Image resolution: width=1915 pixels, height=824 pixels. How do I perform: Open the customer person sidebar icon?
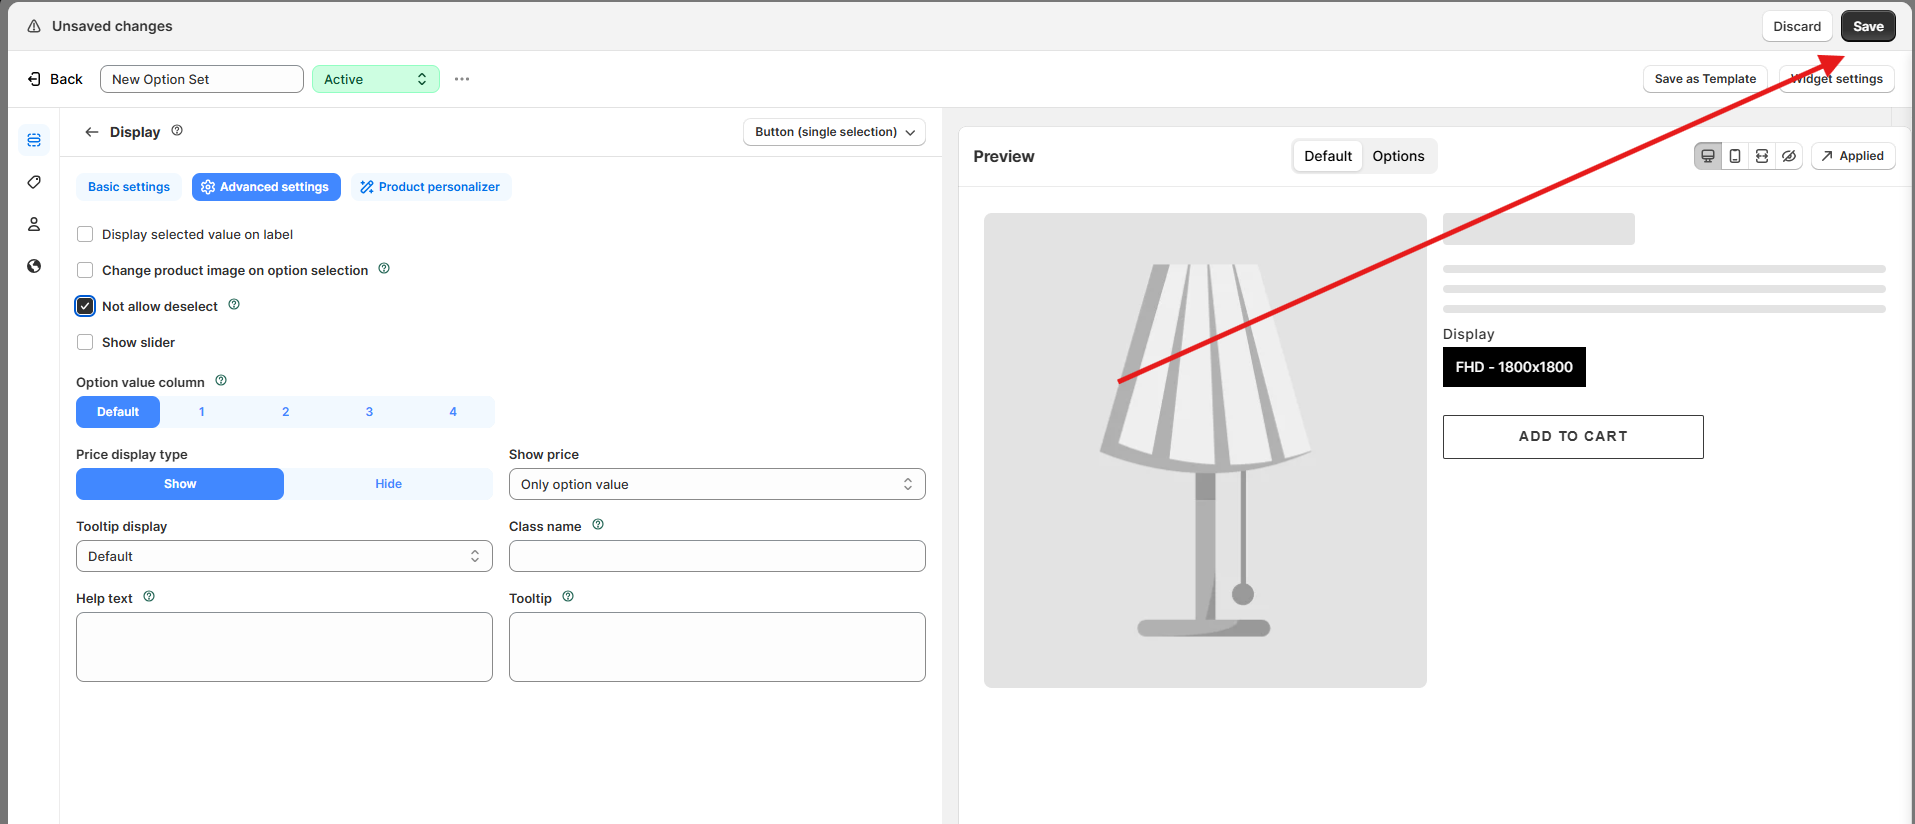coord(34,224)
